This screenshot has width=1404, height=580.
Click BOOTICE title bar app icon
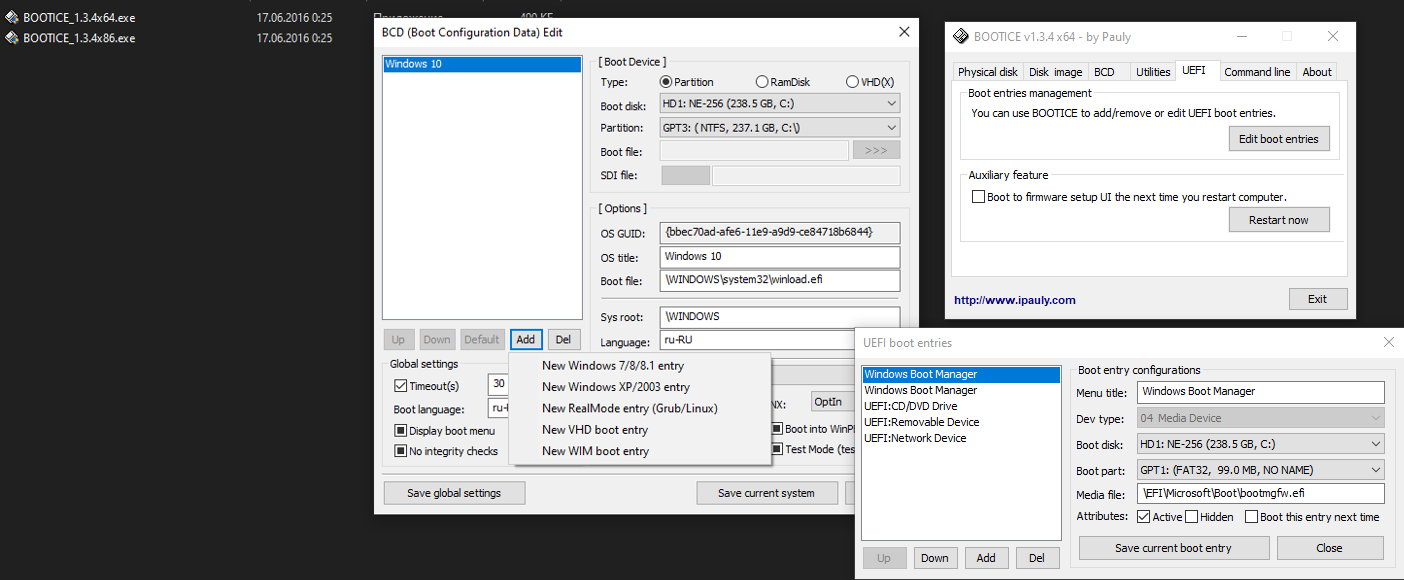point(961,37)
